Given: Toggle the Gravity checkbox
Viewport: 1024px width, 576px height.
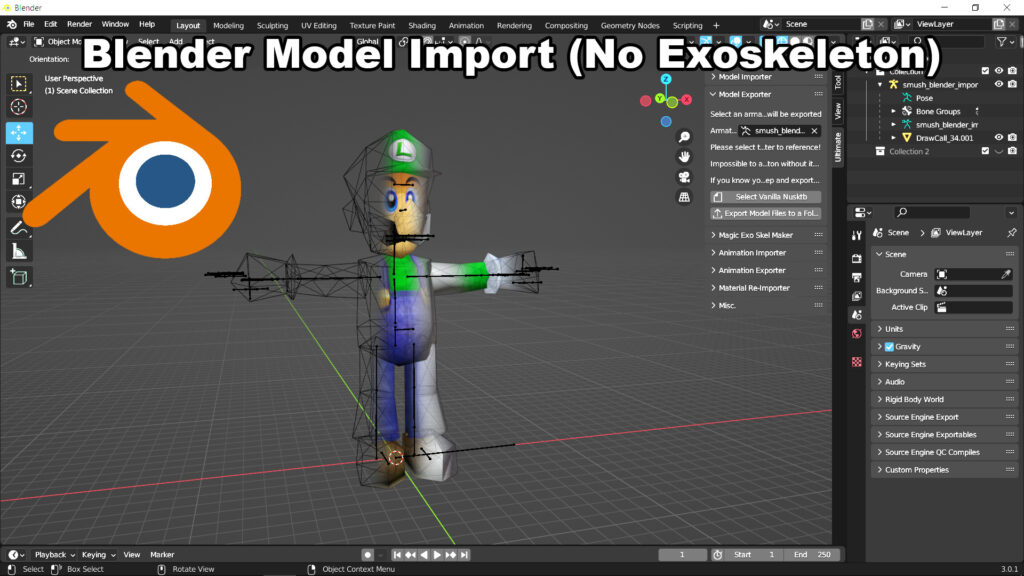Looking at the screenshot, I should coord(889,347).
